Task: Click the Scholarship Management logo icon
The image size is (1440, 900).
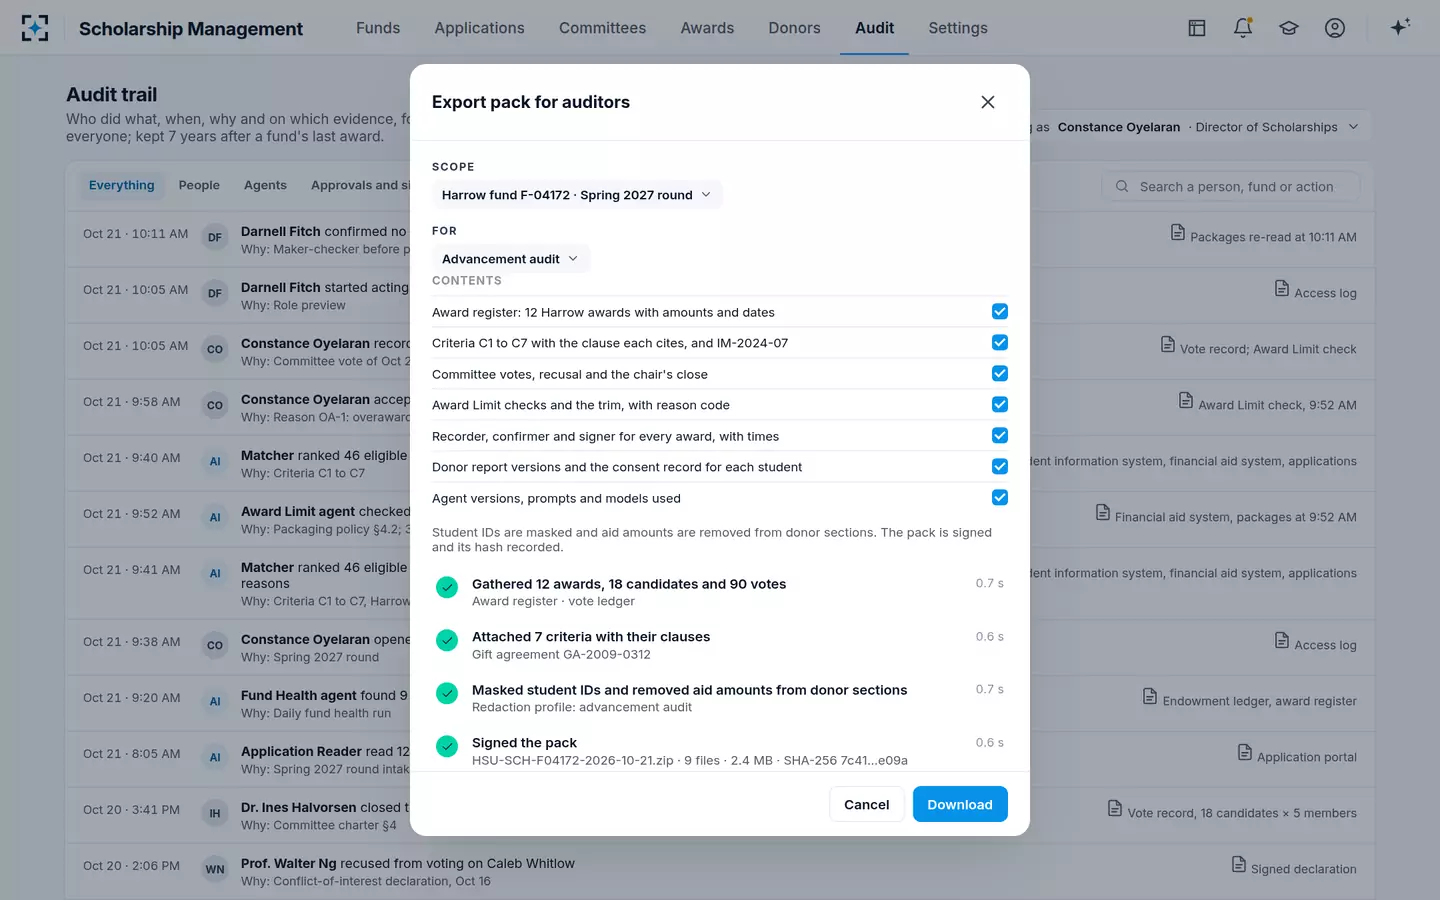Action: (x=35, y=28)
